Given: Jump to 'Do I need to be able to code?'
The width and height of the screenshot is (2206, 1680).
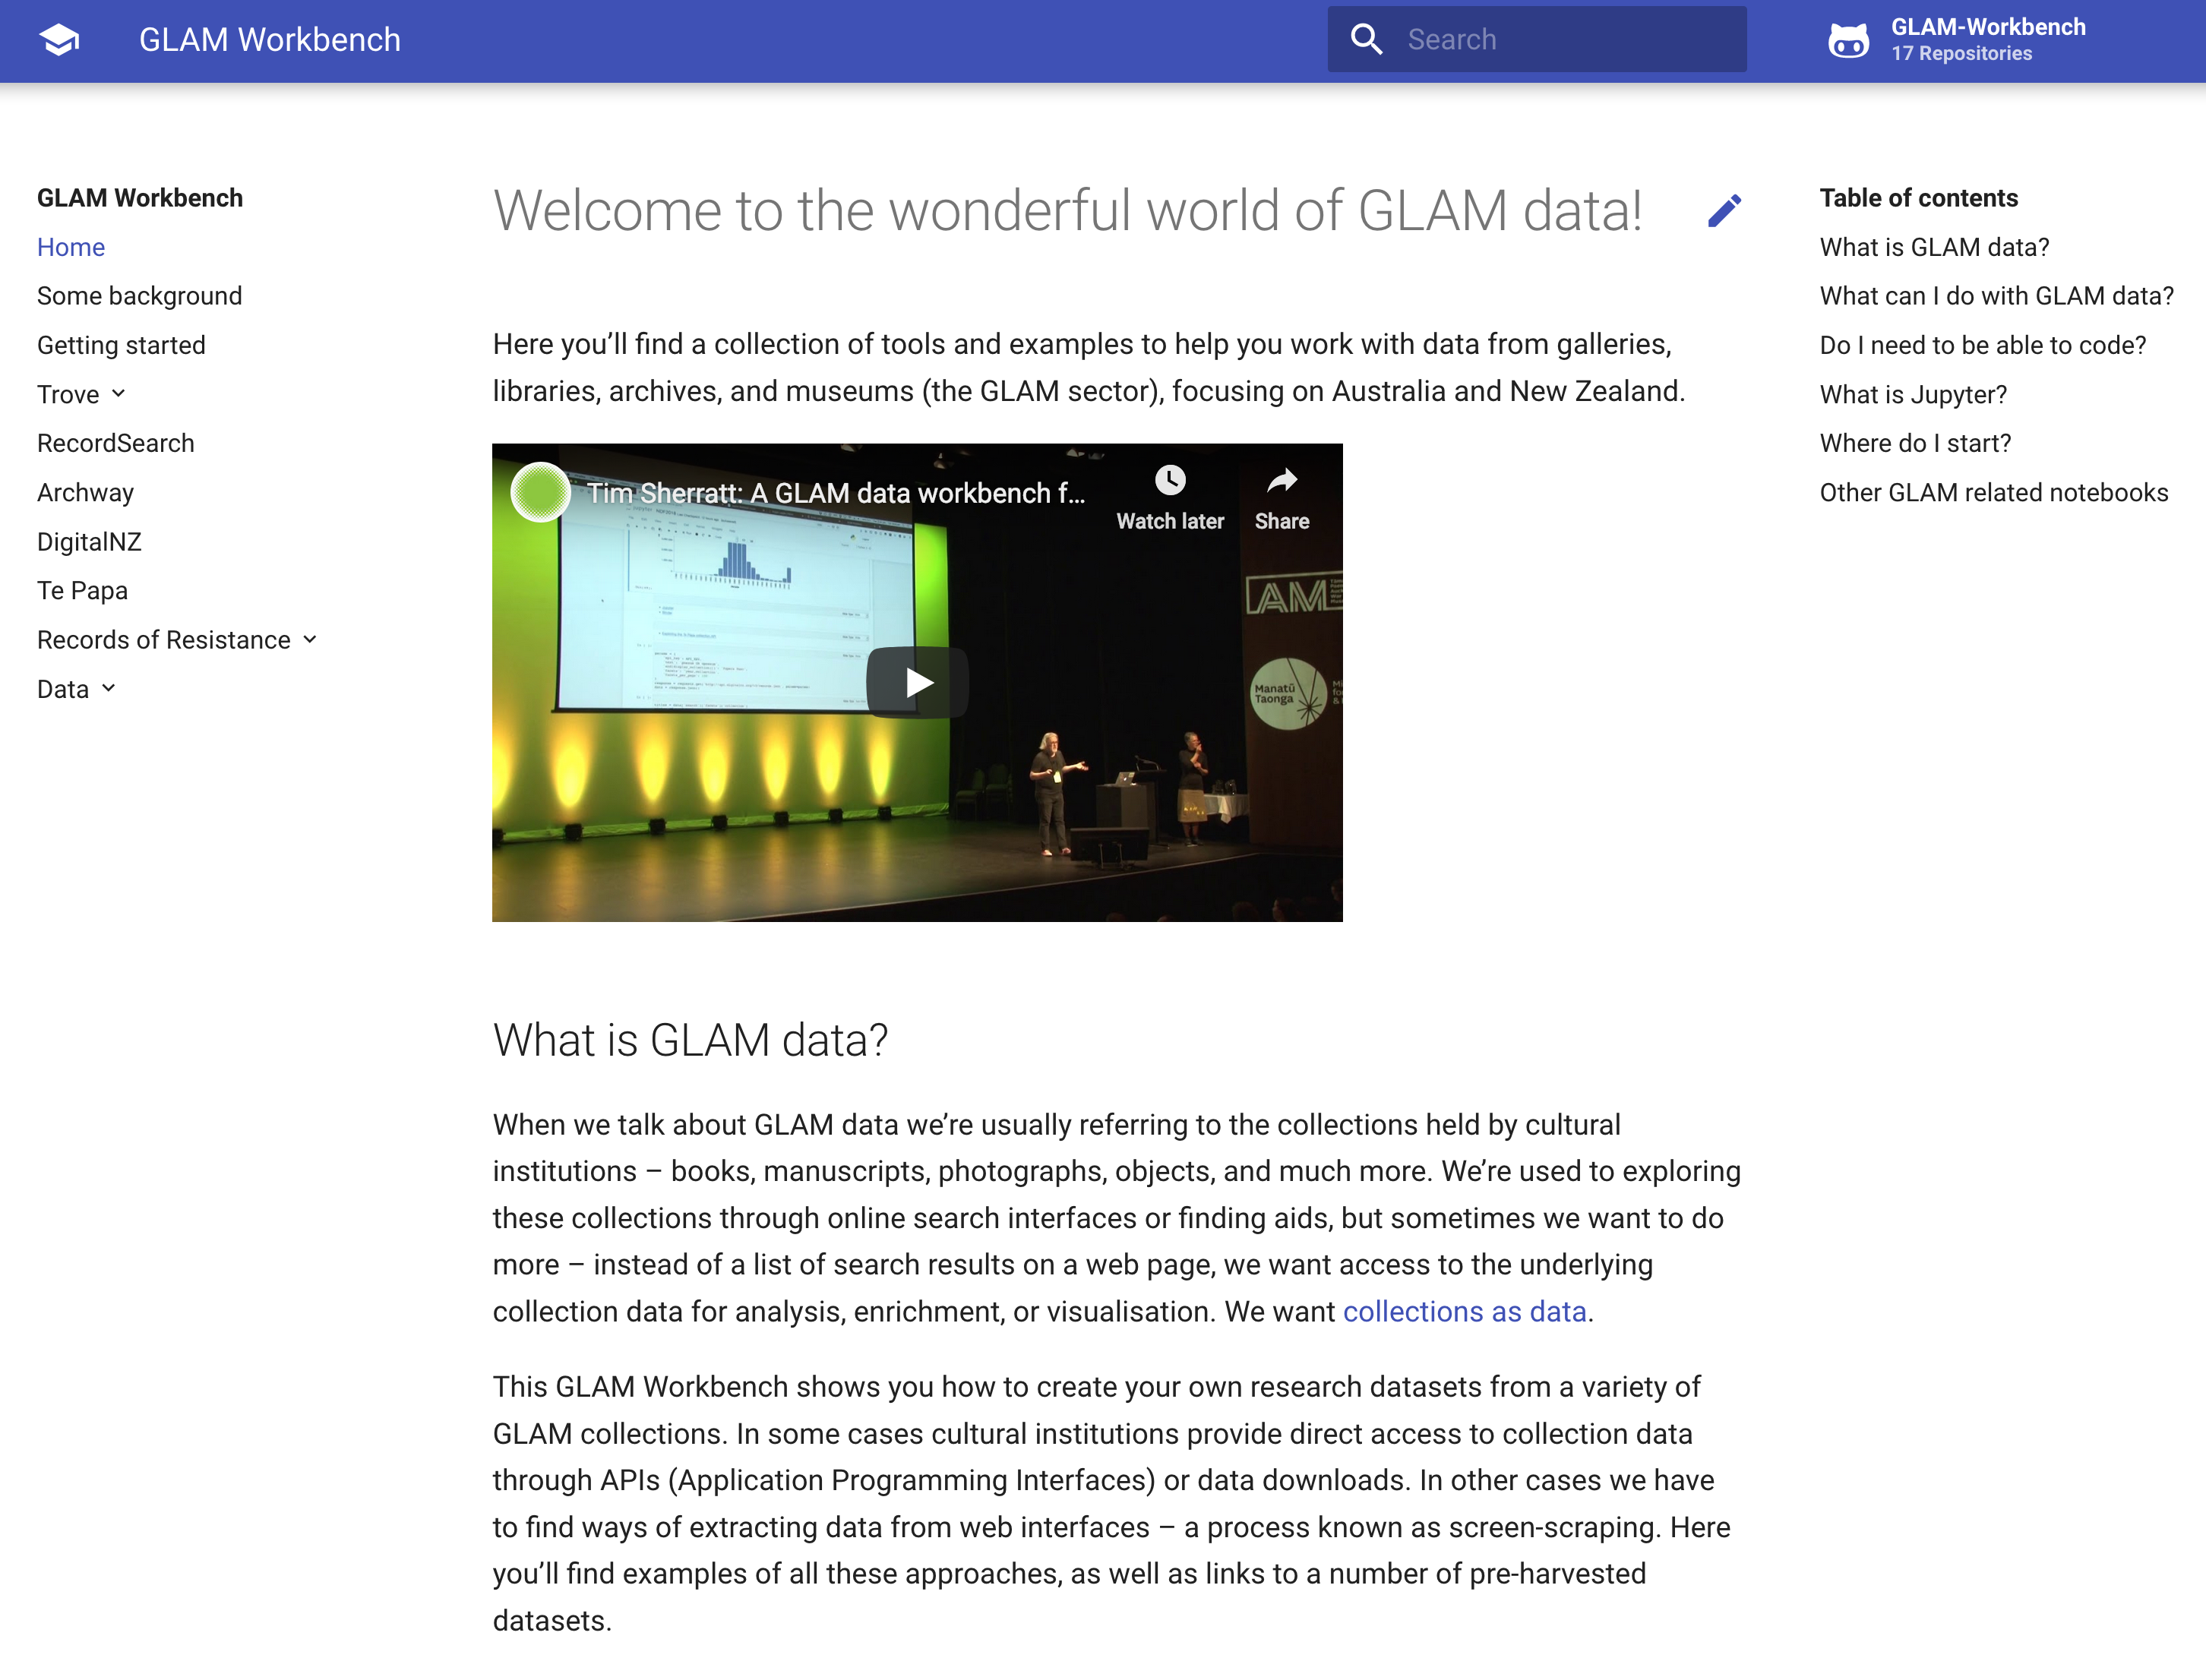Looking at the screenshot, I should 1982,345.
